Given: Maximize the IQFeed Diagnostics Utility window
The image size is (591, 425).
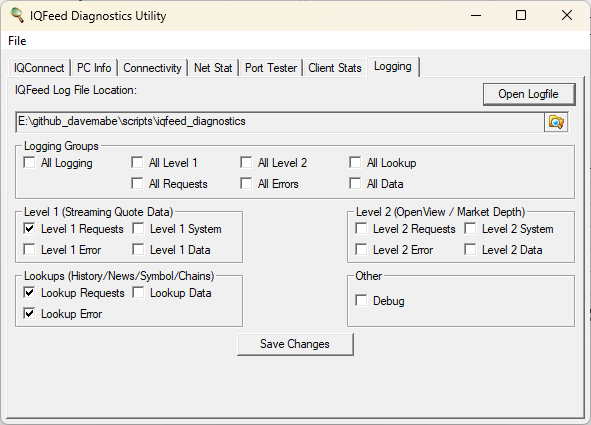Looking at the screenshot, I should coord(521,15).
